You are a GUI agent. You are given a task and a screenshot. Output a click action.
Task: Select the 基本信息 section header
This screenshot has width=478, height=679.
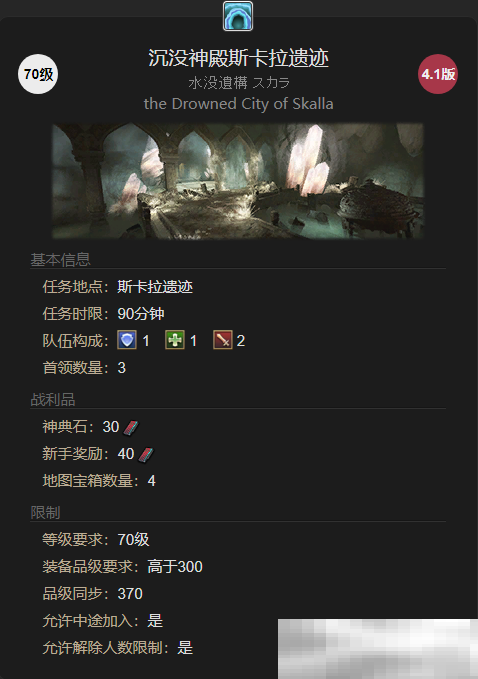coord(60,260)
